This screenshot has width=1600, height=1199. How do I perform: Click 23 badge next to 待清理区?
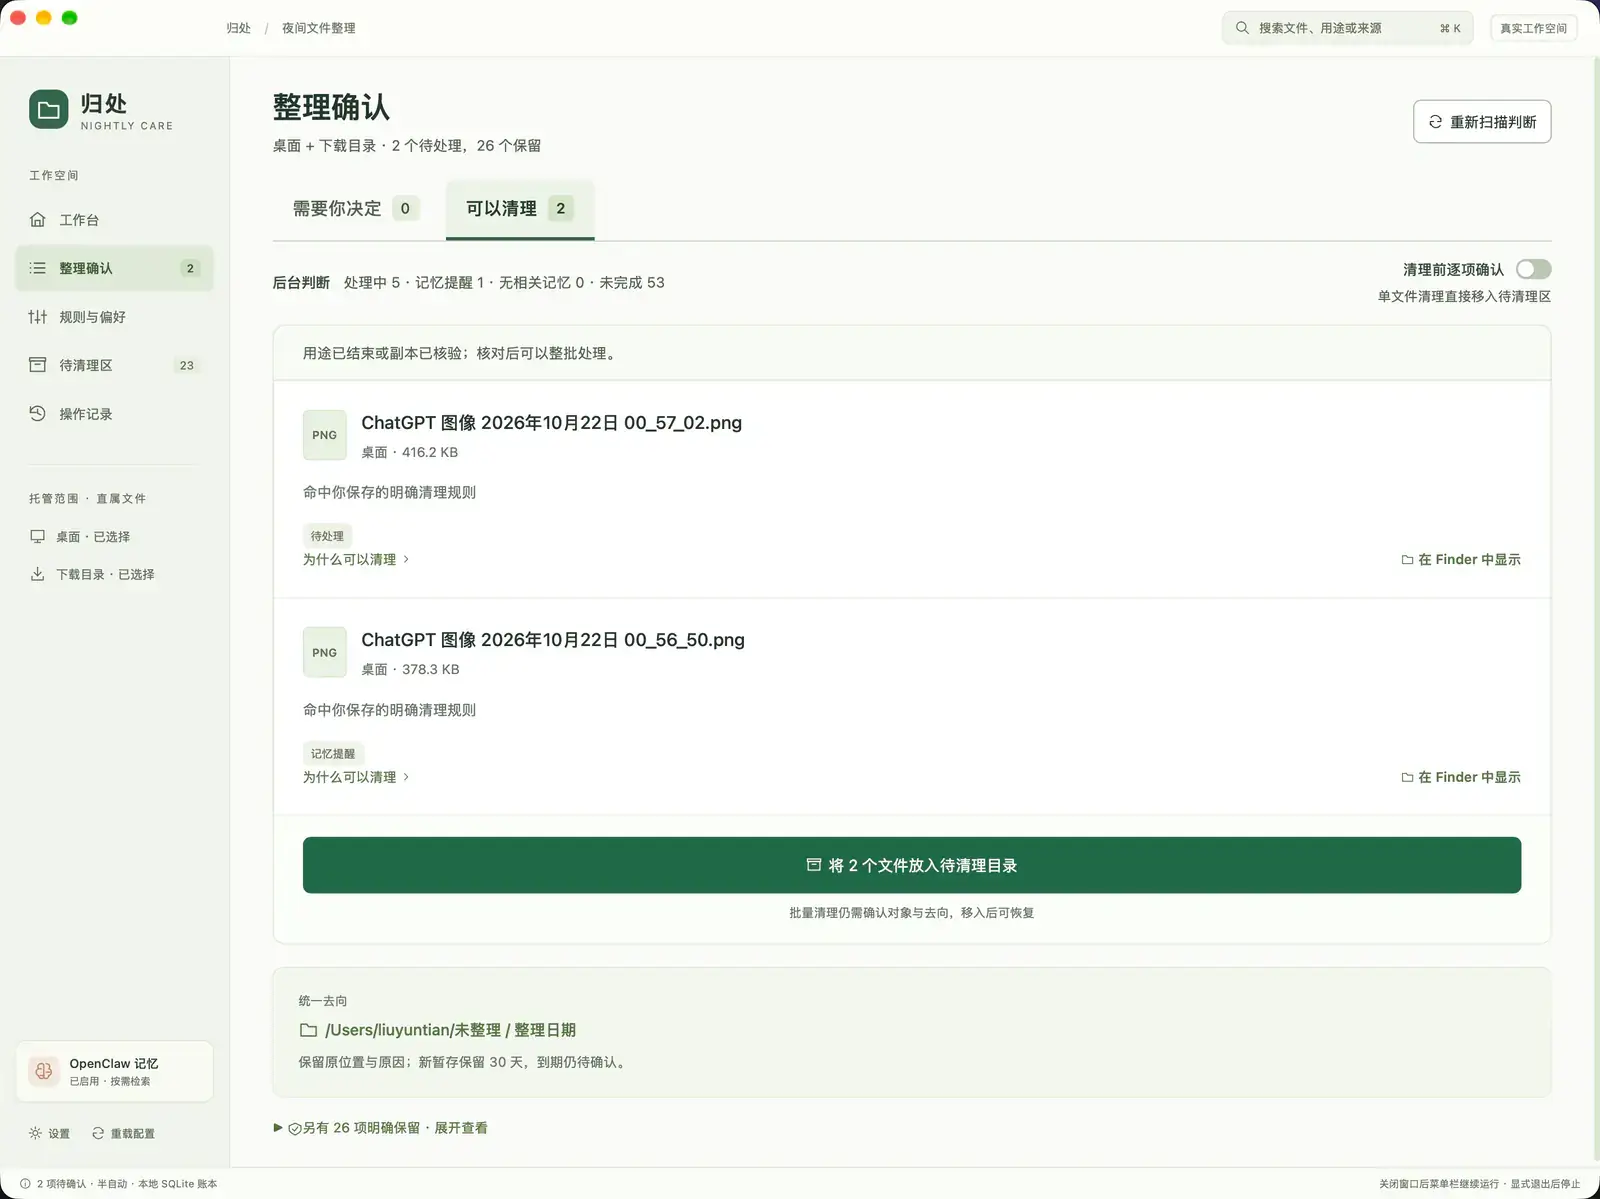[x=187, y=365]
